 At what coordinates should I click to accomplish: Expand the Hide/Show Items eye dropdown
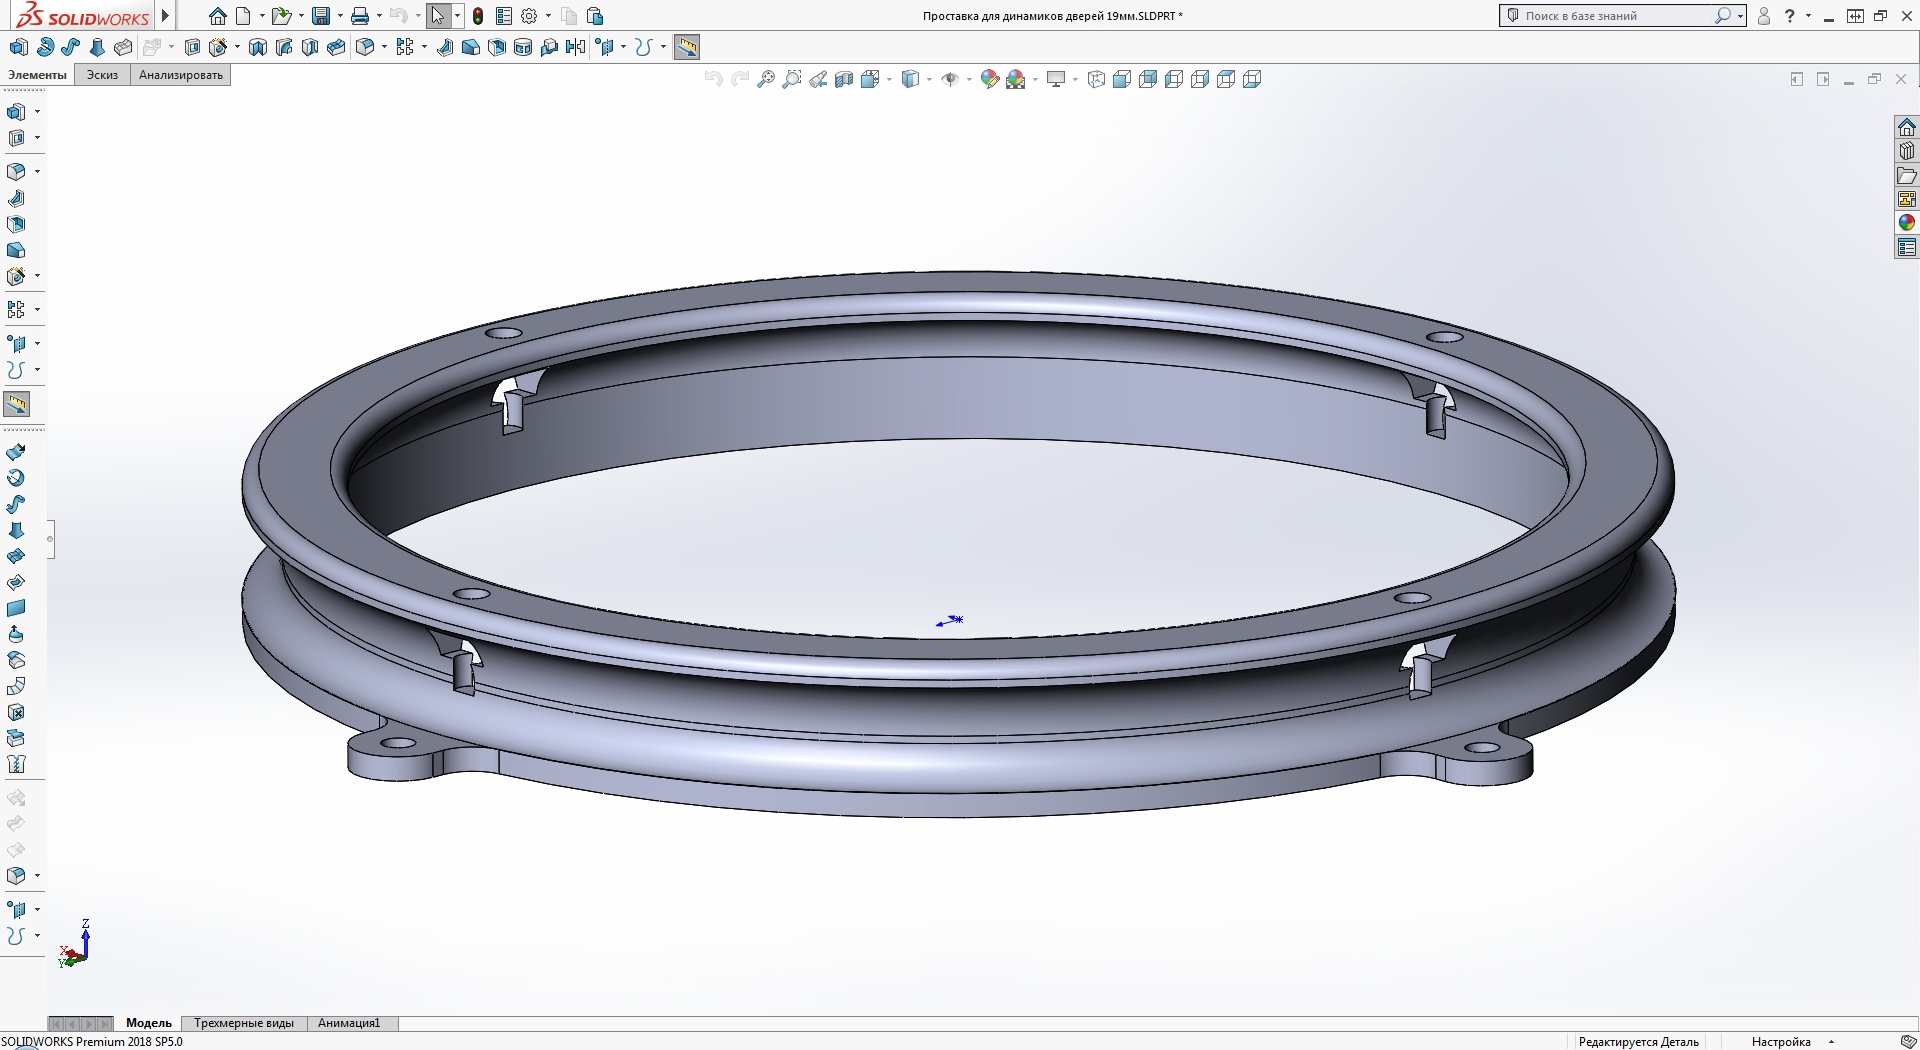(x=969, y=79)
